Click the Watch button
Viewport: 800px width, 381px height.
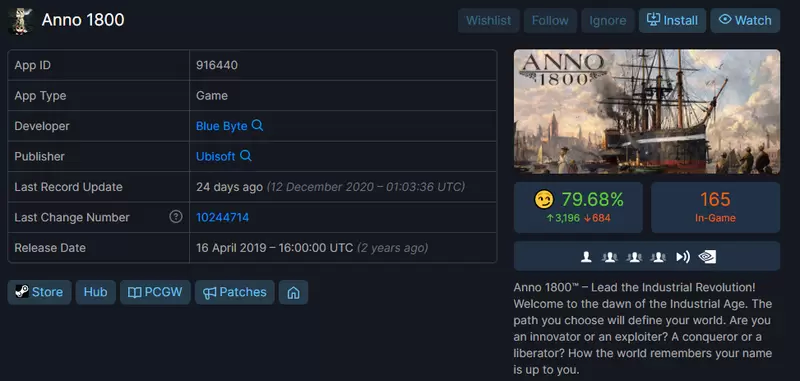point(745,20)
